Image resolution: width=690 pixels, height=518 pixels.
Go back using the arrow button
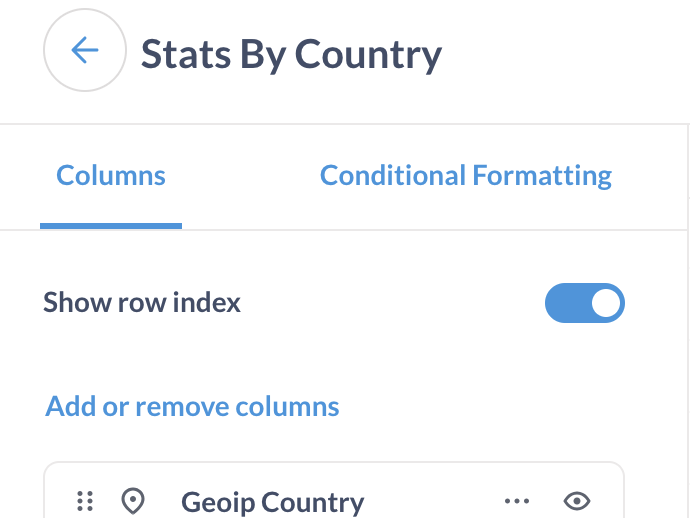coord(85,51)
